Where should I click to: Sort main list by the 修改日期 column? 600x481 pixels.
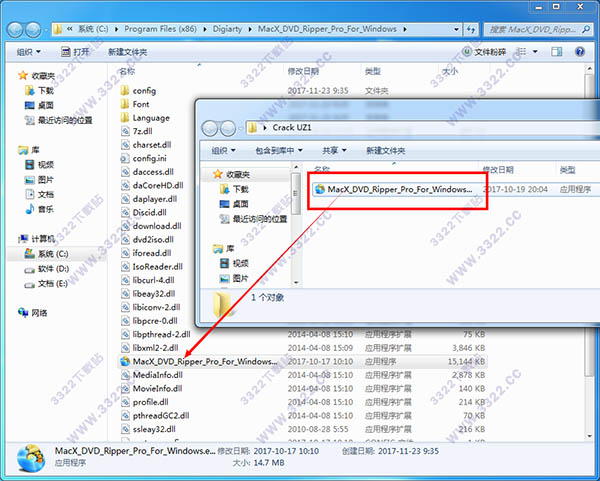303,71
